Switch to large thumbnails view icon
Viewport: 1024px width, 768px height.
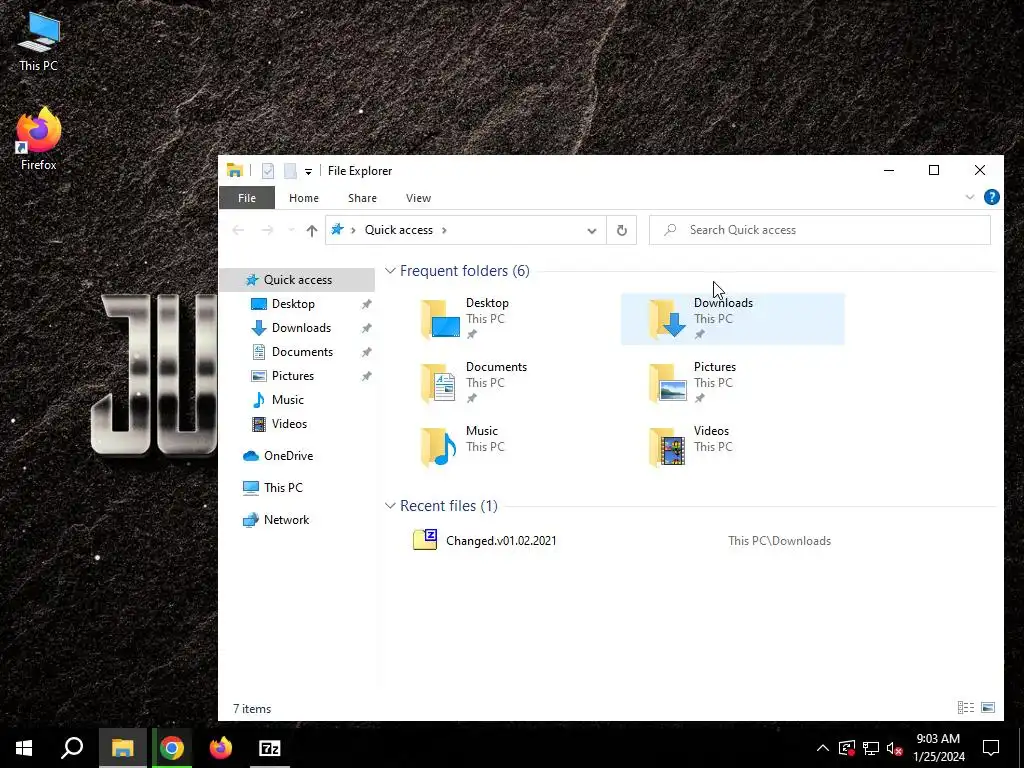click(988, 707)
